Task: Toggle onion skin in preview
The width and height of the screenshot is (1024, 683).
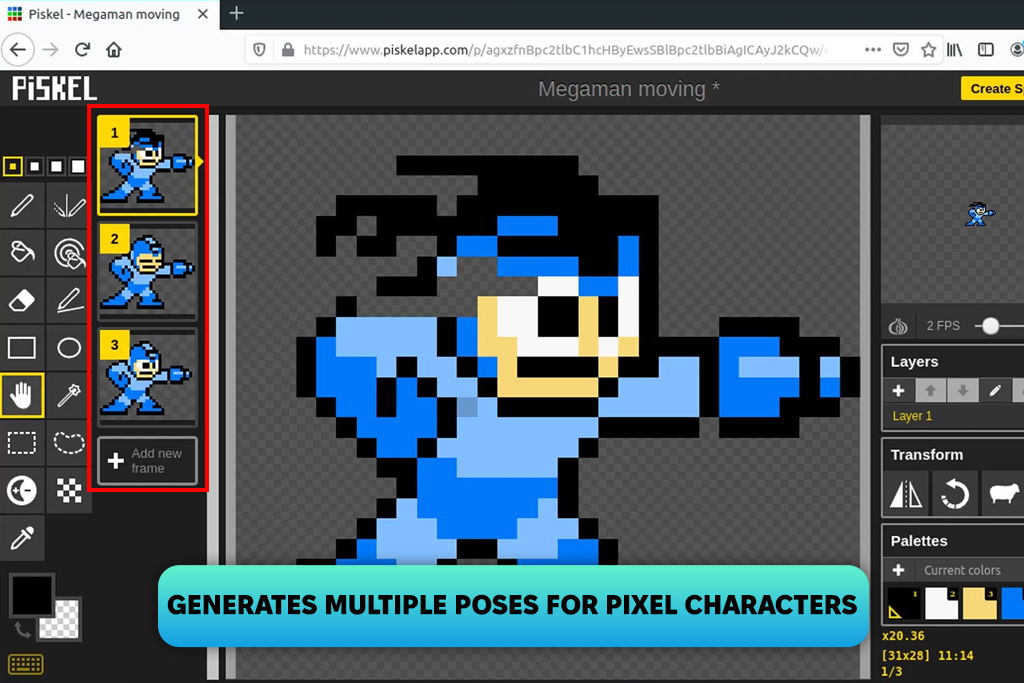Action: [x=898, y=326]
